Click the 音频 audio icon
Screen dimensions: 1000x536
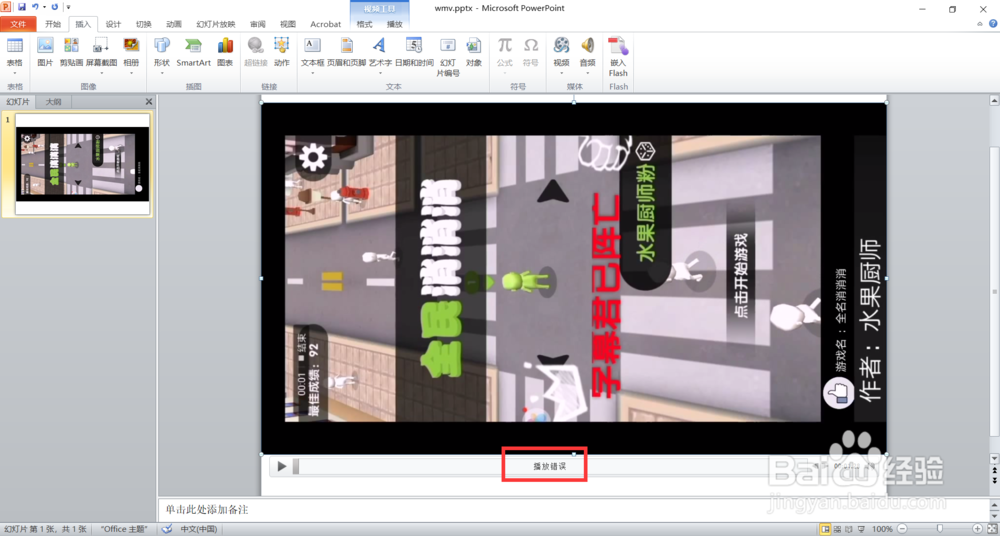point(587,46)
